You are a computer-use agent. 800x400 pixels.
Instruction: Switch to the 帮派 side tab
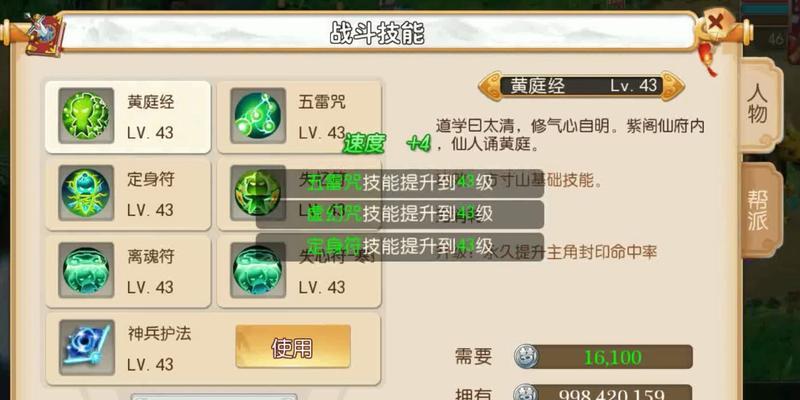pyautogui.click(x=759, y=211)
